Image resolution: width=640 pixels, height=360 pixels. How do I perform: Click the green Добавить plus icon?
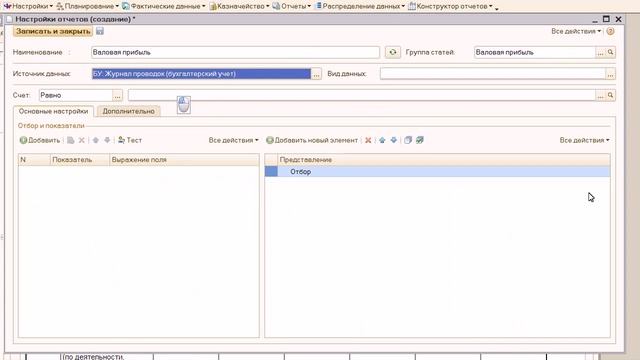pyautogui.click(x=23, y=140)
